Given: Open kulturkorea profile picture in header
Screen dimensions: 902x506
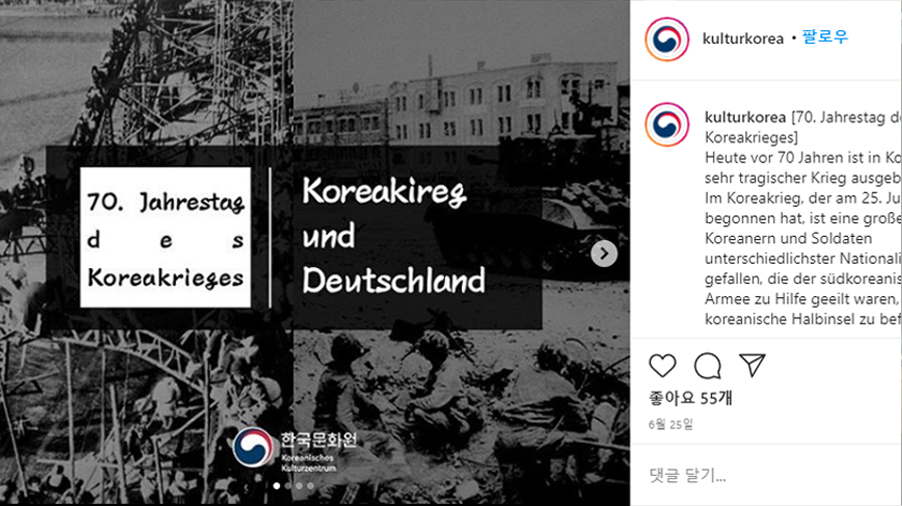Looking at the screenshot, I should (667, 39).
